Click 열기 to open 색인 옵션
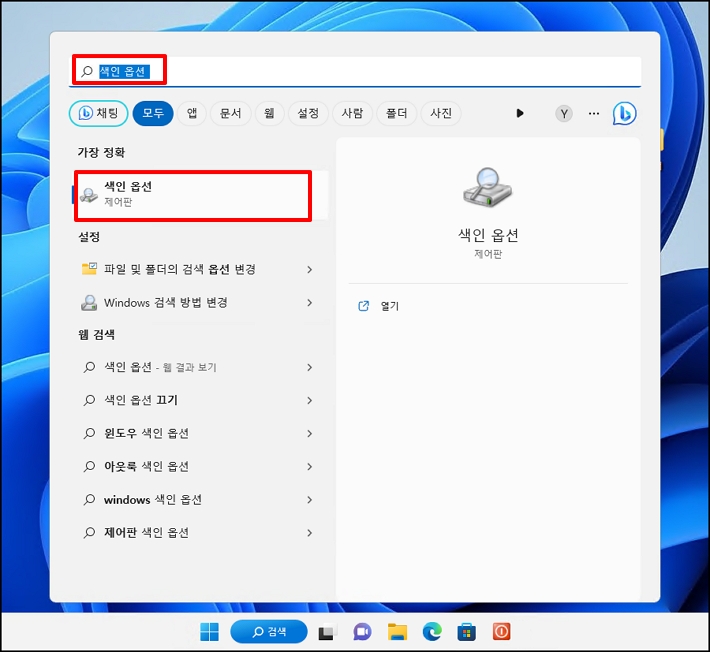The width and height of the screenshot is (710, 652). [x=389, y=306]
